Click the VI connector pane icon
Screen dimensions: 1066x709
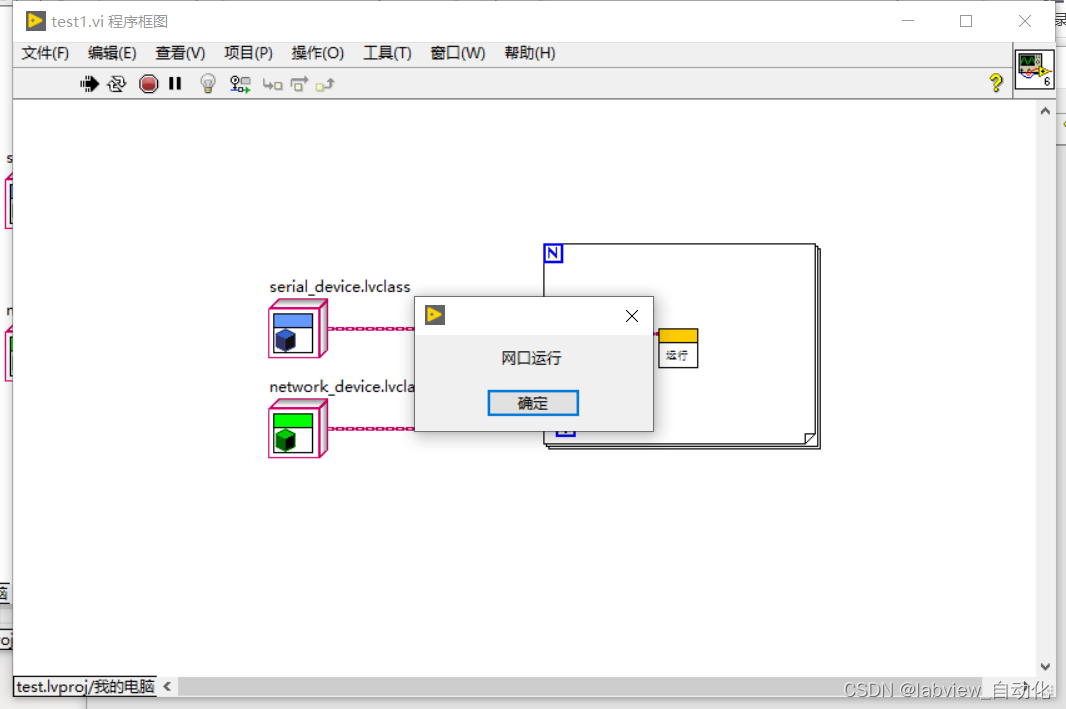[x=1034, y=69]
